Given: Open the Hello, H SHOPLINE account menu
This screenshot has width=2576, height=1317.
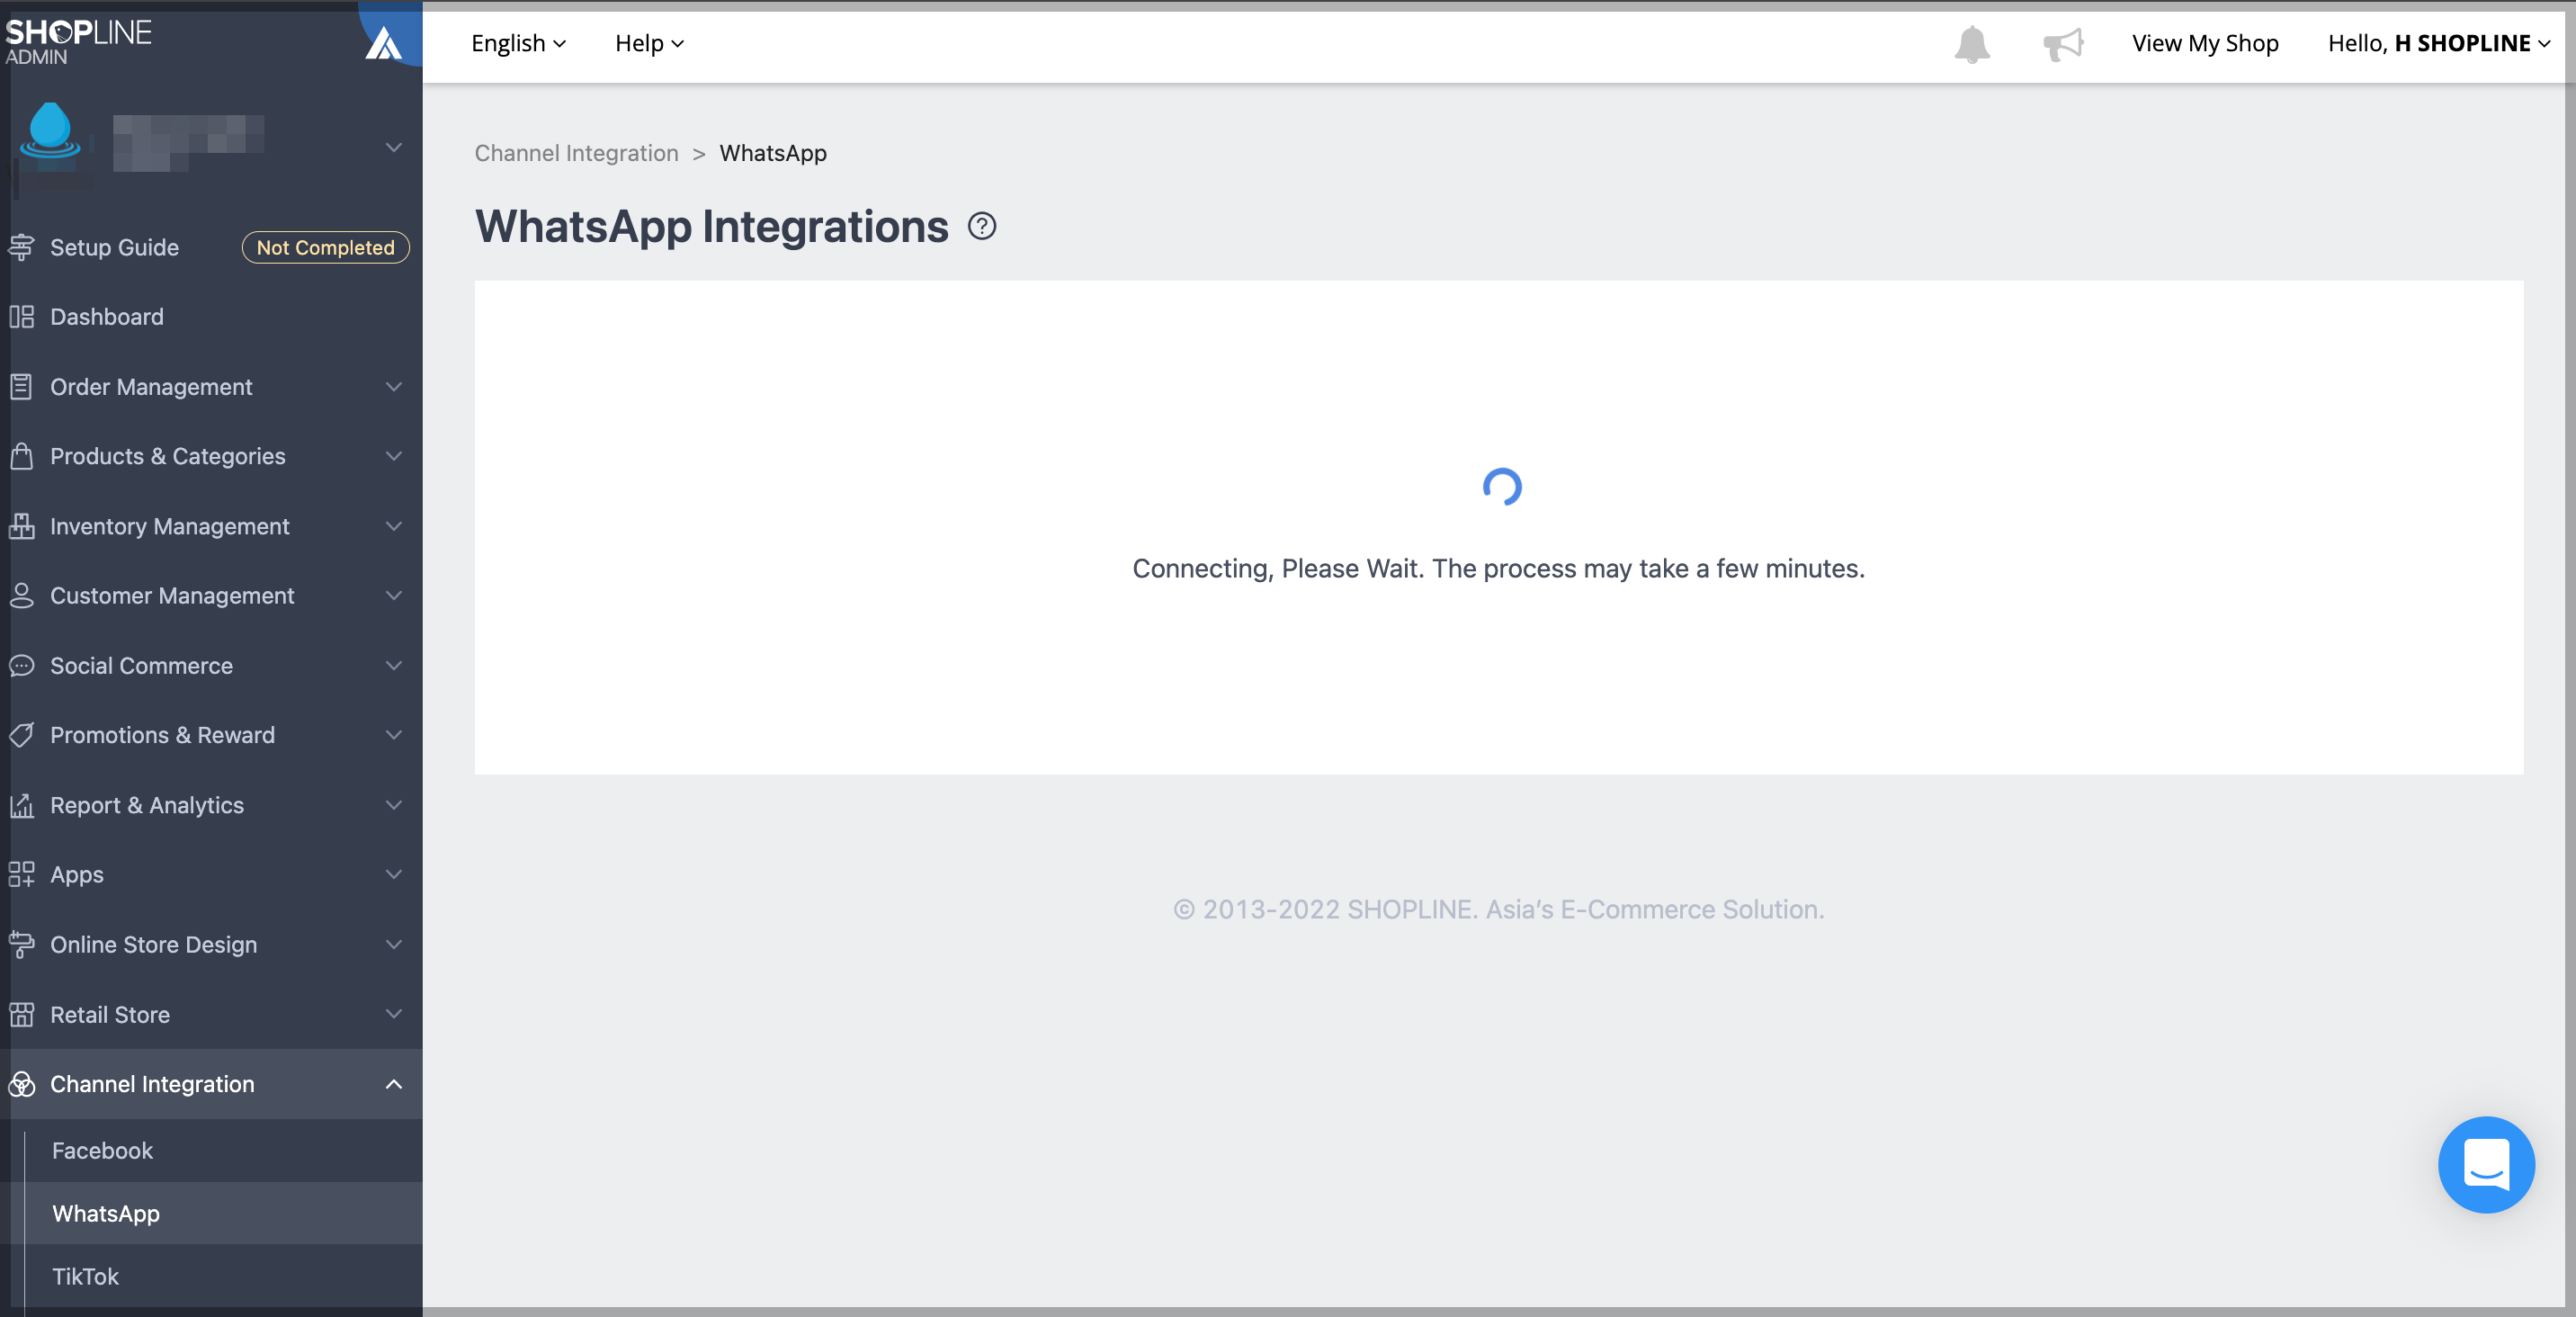Looking at the screenshot, I should click(x=2438, y=43).
